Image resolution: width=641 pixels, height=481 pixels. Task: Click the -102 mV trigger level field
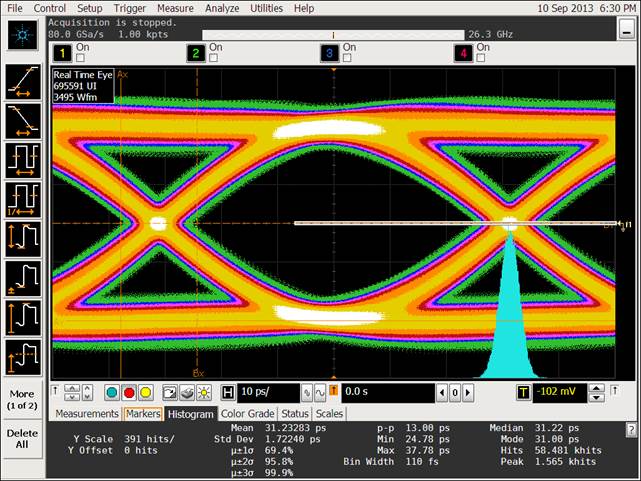click(559, 393)
